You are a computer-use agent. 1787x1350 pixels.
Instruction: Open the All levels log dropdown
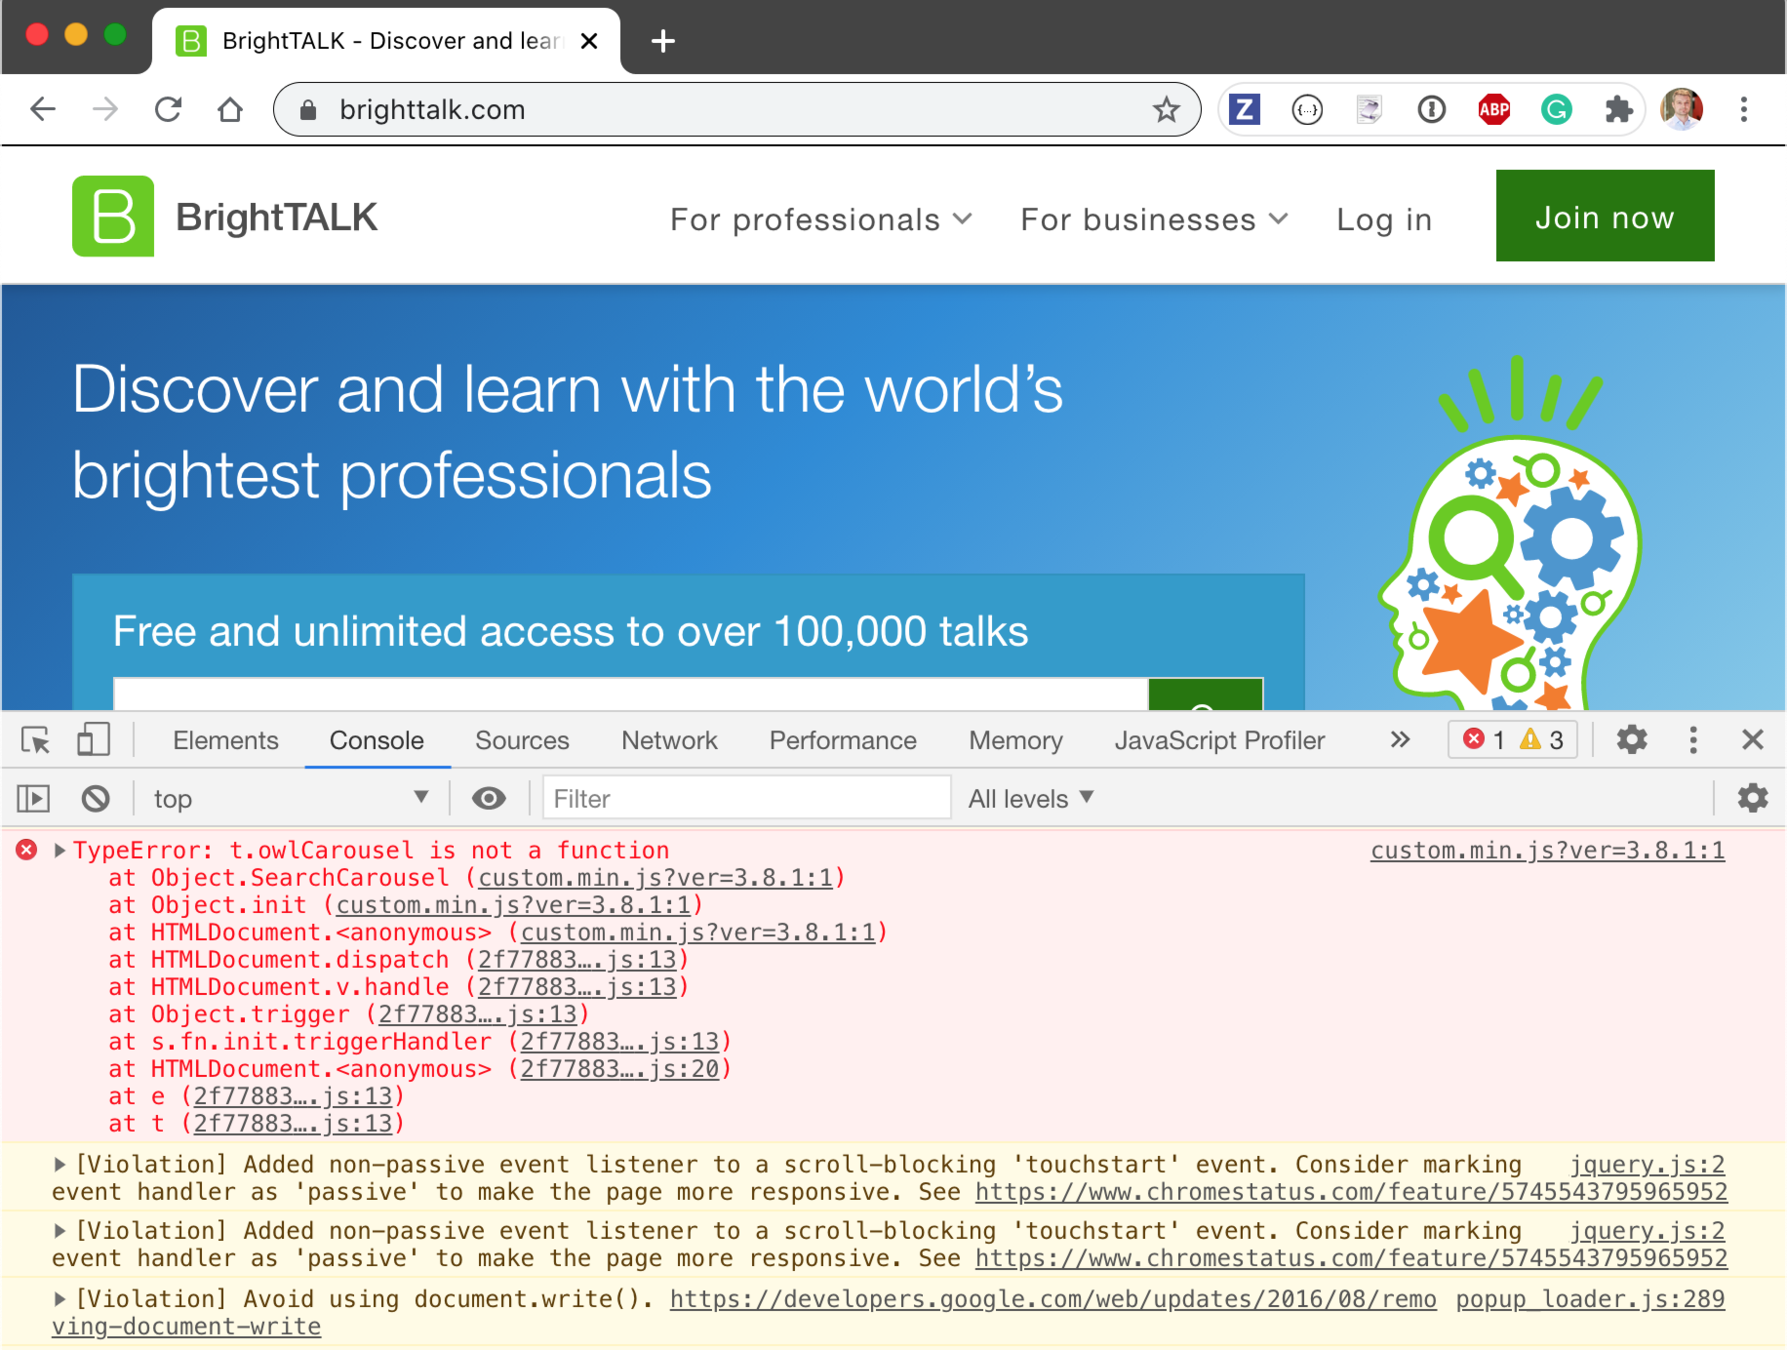1031,798
